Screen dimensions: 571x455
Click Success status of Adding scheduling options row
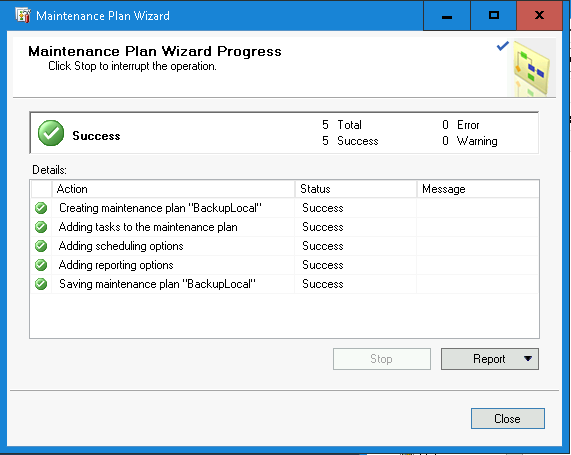(x=323, y=246)
